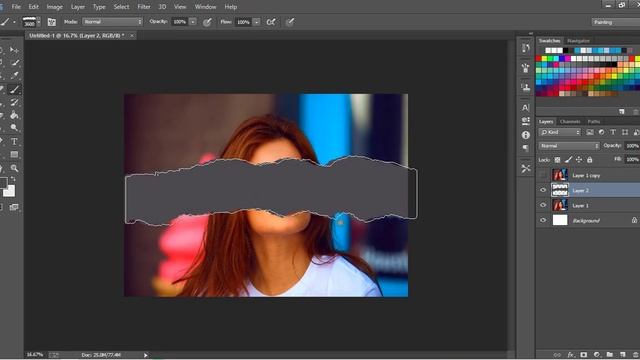Screen dimensions: 640x360
Task: Open tool preset picker arrow
Action: tap(14, 22)
